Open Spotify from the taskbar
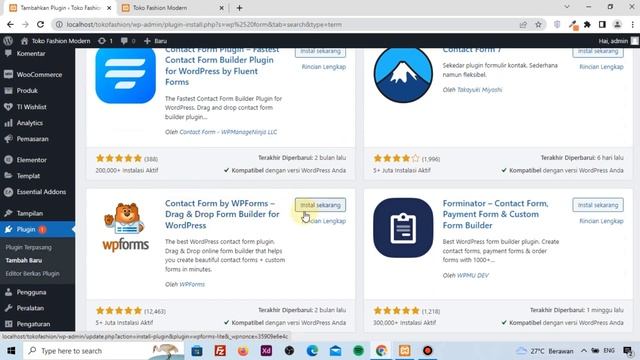640x360 pixels. (358, 351)
